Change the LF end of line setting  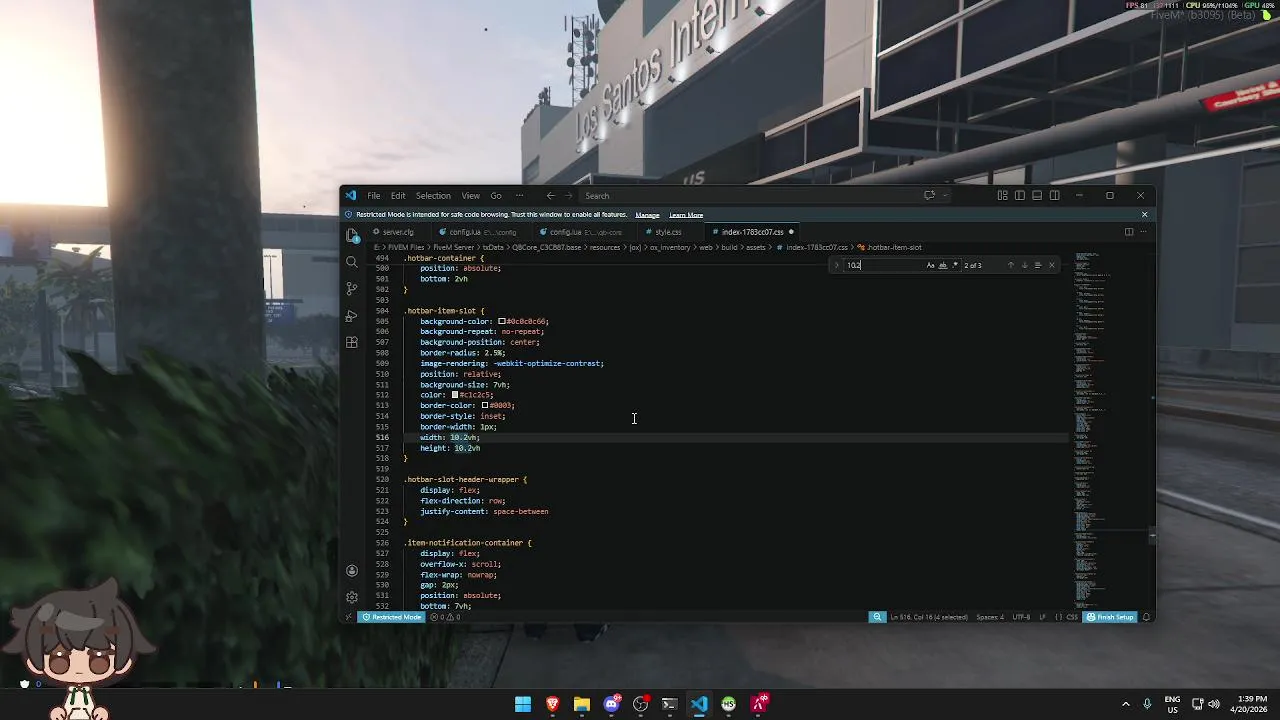(1042, 617)
